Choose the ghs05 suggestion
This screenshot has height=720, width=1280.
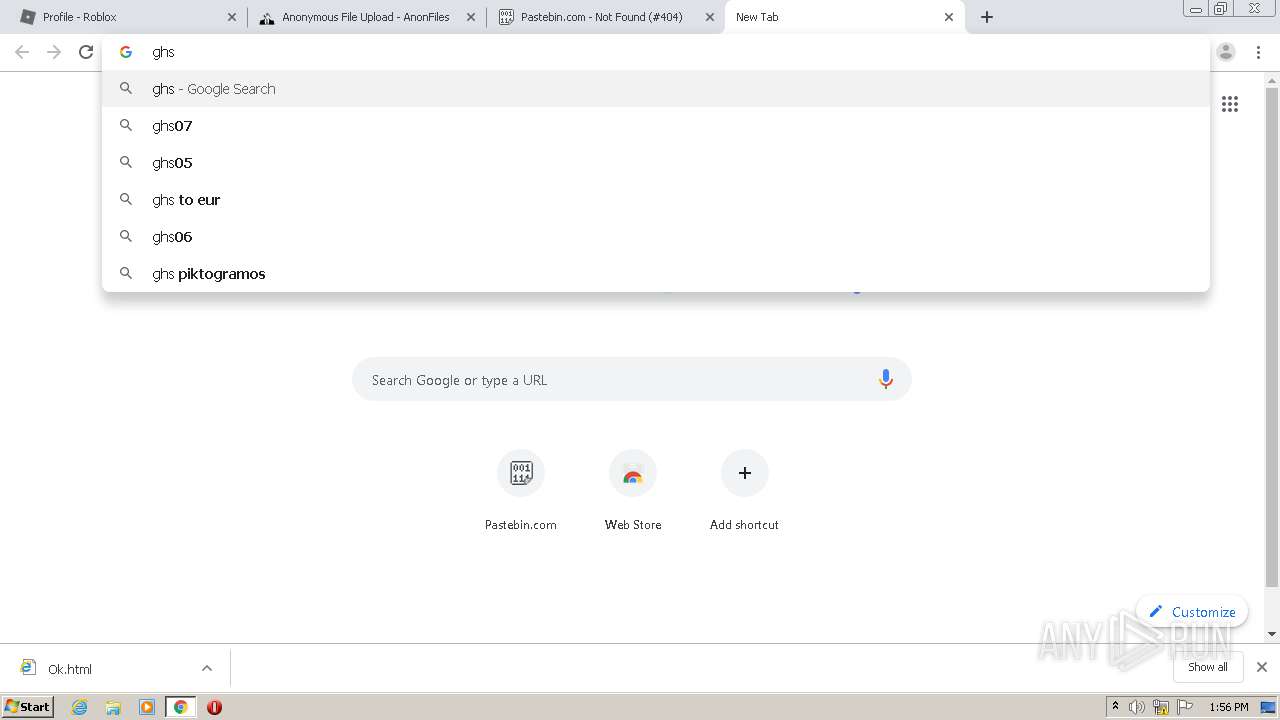[656, 163]
